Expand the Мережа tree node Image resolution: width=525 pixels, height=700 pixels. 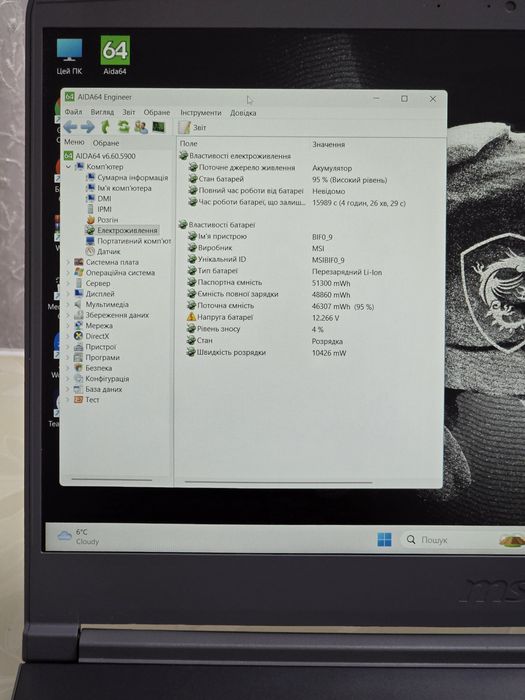tap(68, 325)
